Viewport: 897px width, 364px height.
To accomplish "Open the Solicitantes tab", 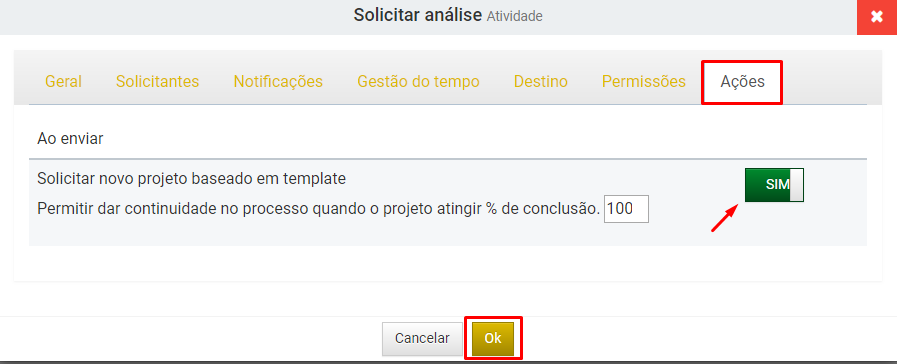I will click(x=157, y=82).
